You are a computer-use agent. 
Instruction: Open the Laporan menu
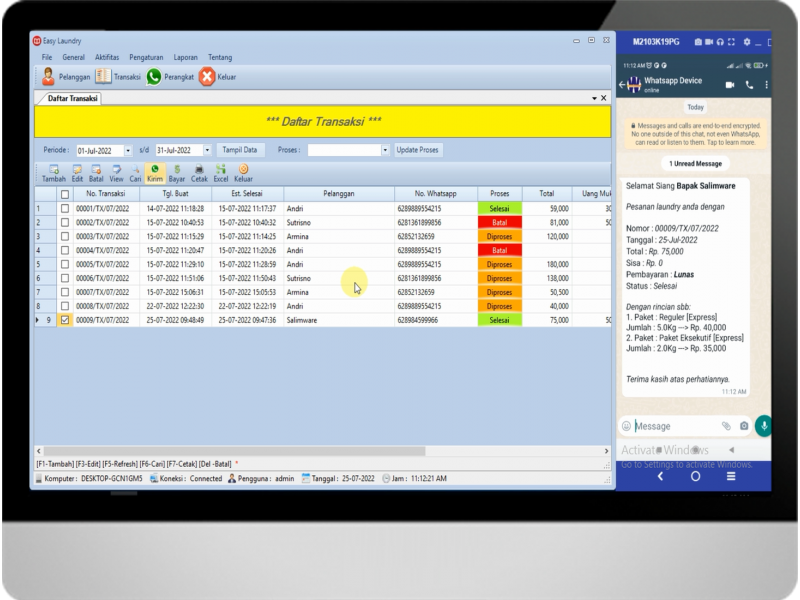[x=185, y=57]
